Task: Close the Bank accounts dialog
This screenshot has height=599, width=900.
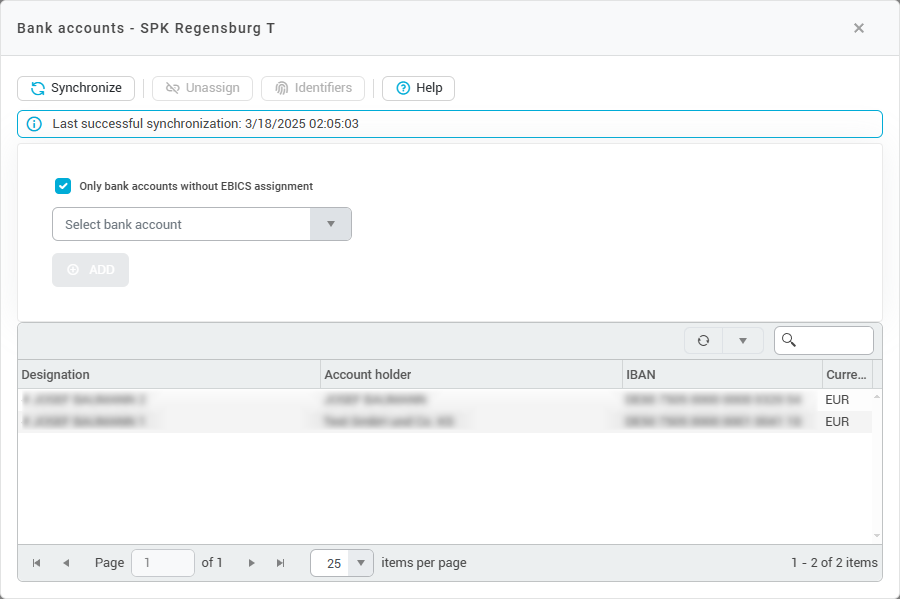Action: (x=859, y=28)
